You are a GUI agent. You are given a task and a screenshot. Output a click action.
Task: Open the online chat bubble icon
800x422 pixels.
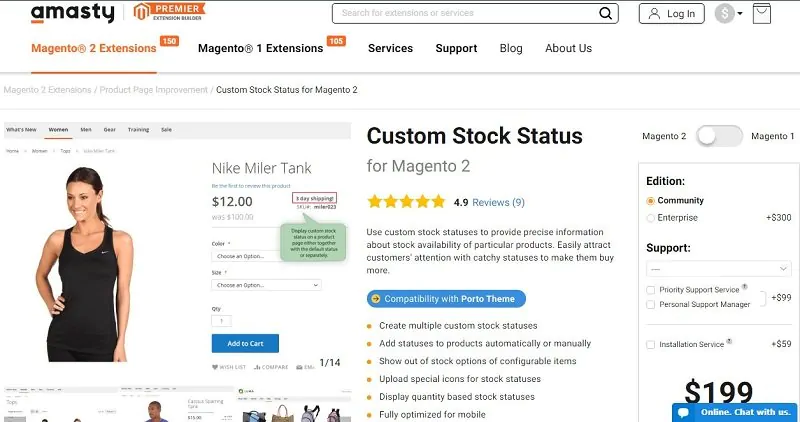685,412
